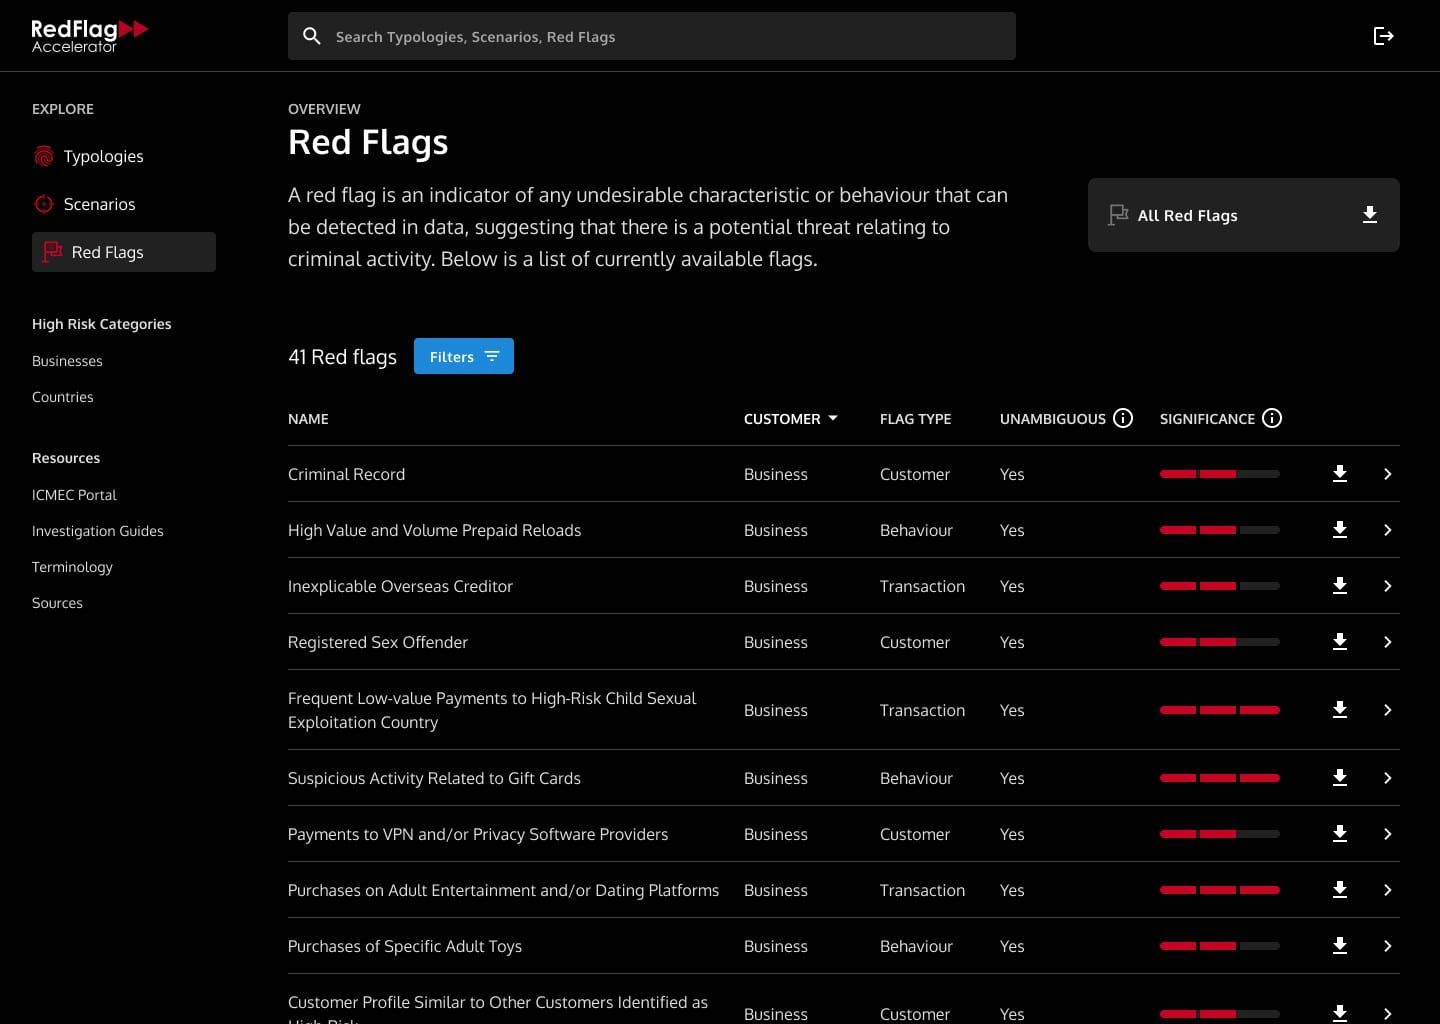Click the Filters button

click(464, 356)
